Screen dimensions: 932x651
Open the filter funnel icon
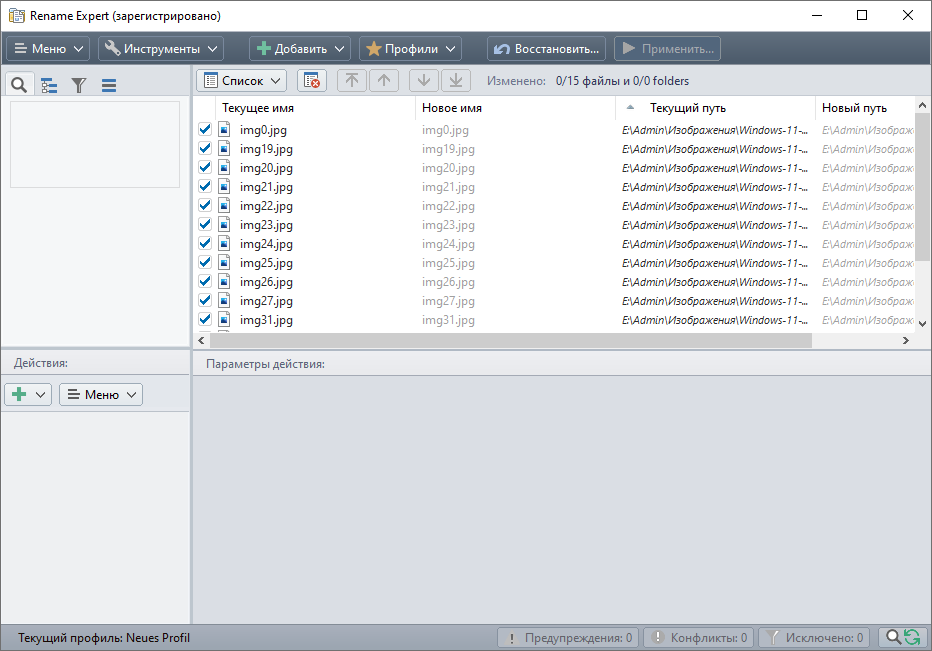click(78, 84)
